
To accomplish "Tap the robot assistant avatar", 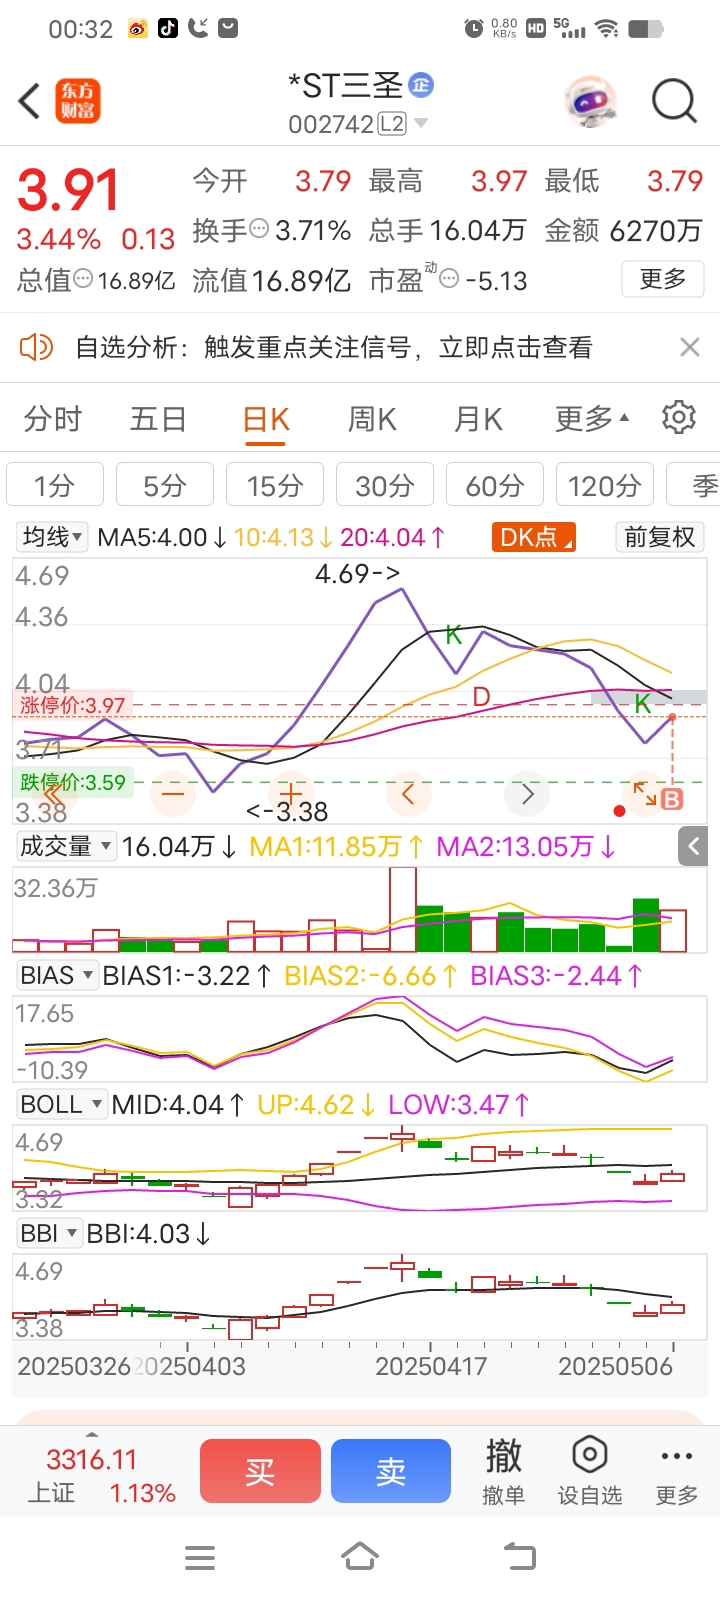I will 591,101.
